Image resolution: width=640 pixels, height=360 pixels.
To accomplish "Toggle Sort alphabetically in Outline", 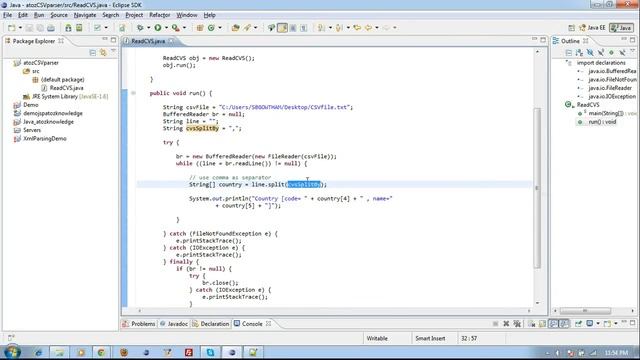I will pos(579,53).
